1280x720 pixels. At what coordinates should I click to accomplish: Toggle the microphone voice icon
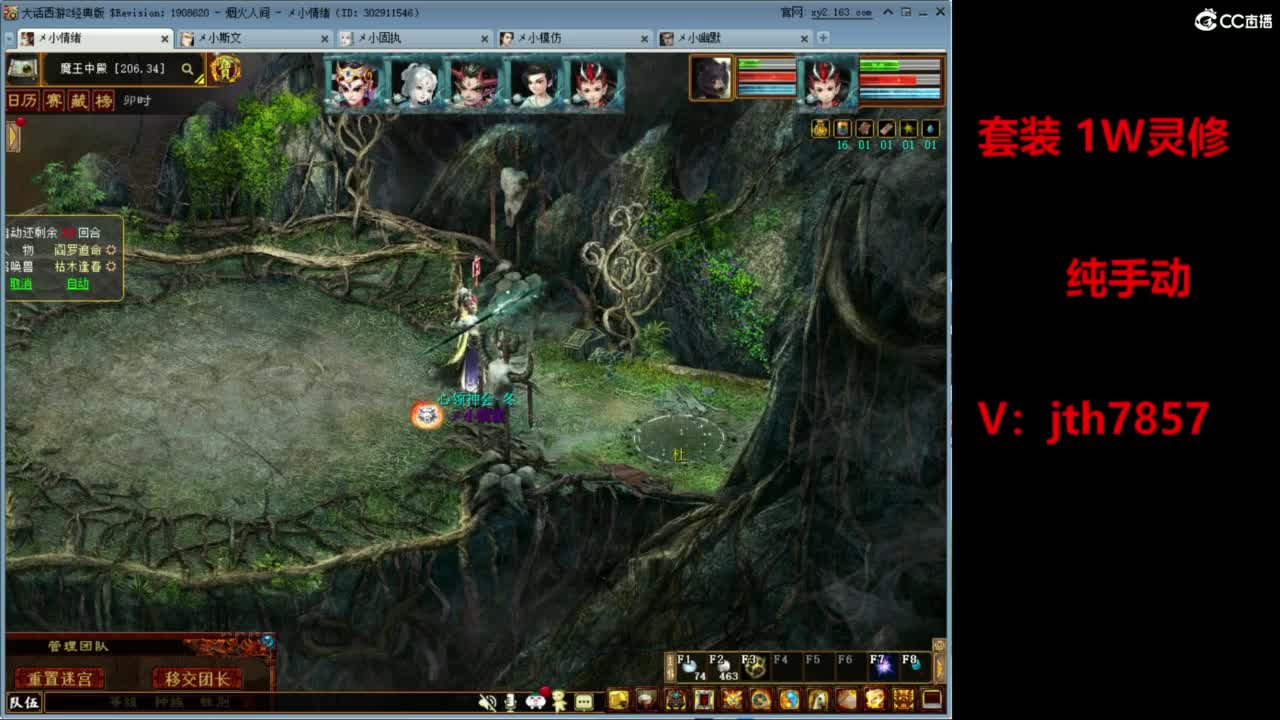[x=511, y=702]
